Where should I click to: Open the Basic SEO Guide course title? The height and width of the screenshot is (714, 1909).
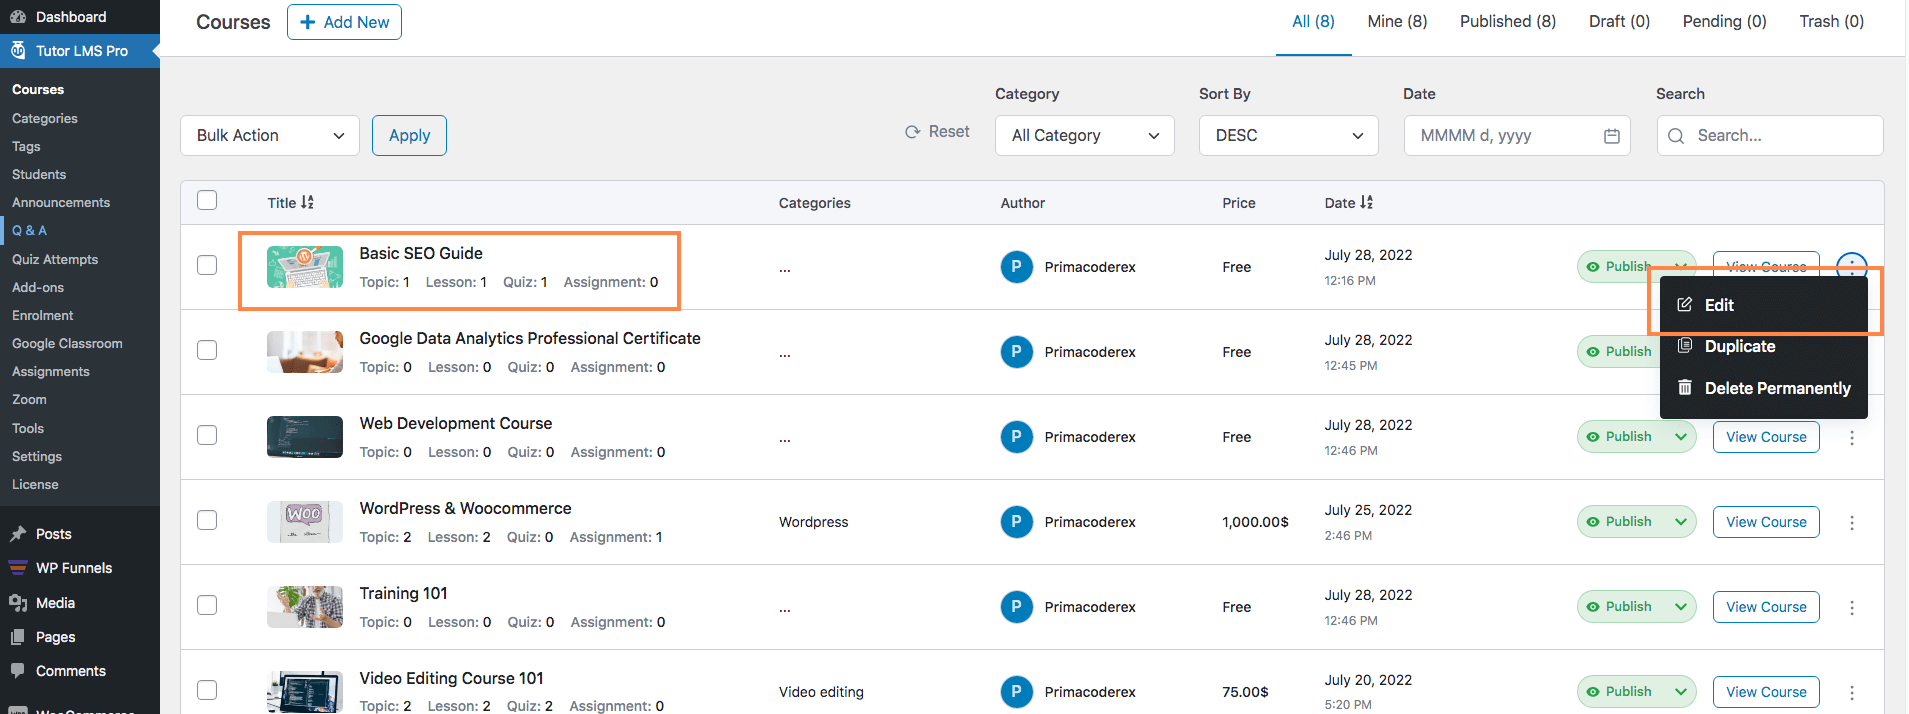tap(421, 254)
